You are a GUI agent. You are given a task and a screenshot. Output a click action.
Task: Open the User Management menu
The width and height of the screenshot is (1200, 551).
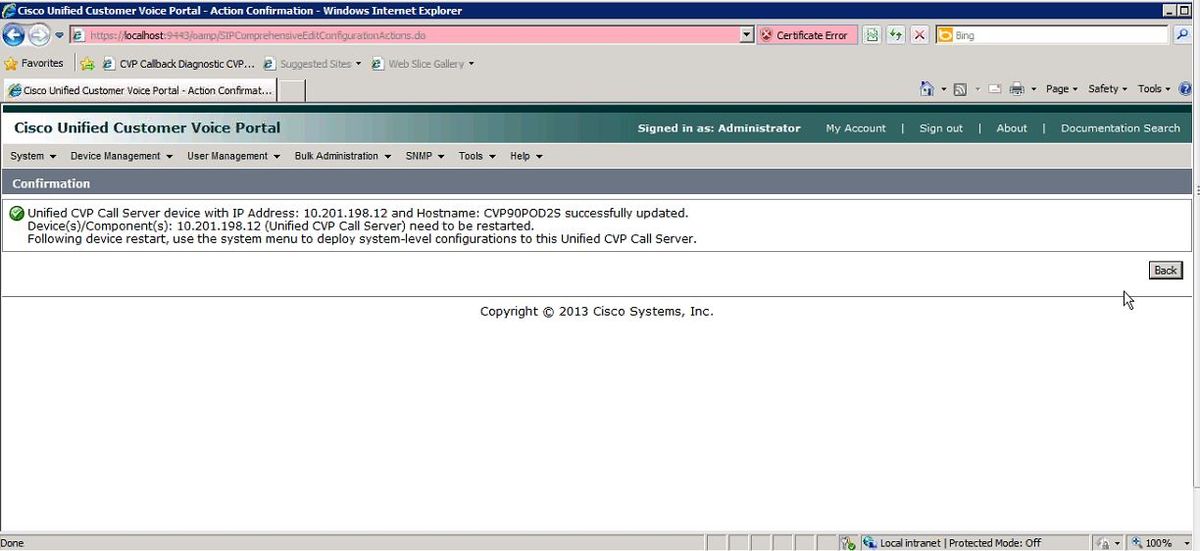234,156
